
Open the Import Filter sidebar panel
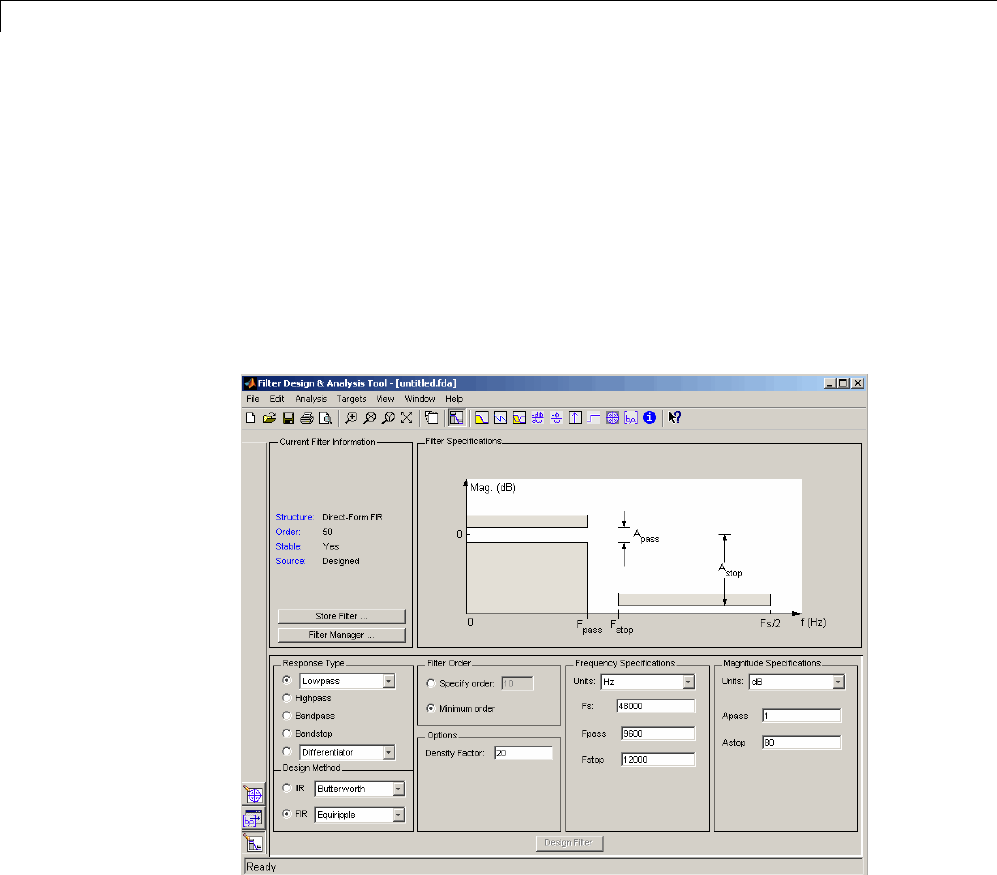click(x=253, y=819)
